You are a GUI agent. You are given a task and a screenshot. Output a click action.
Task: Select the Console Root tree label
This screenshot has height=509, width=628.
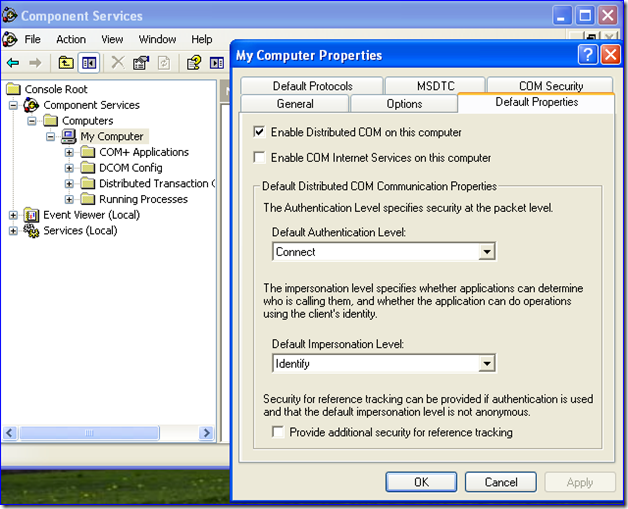[56, 89]
